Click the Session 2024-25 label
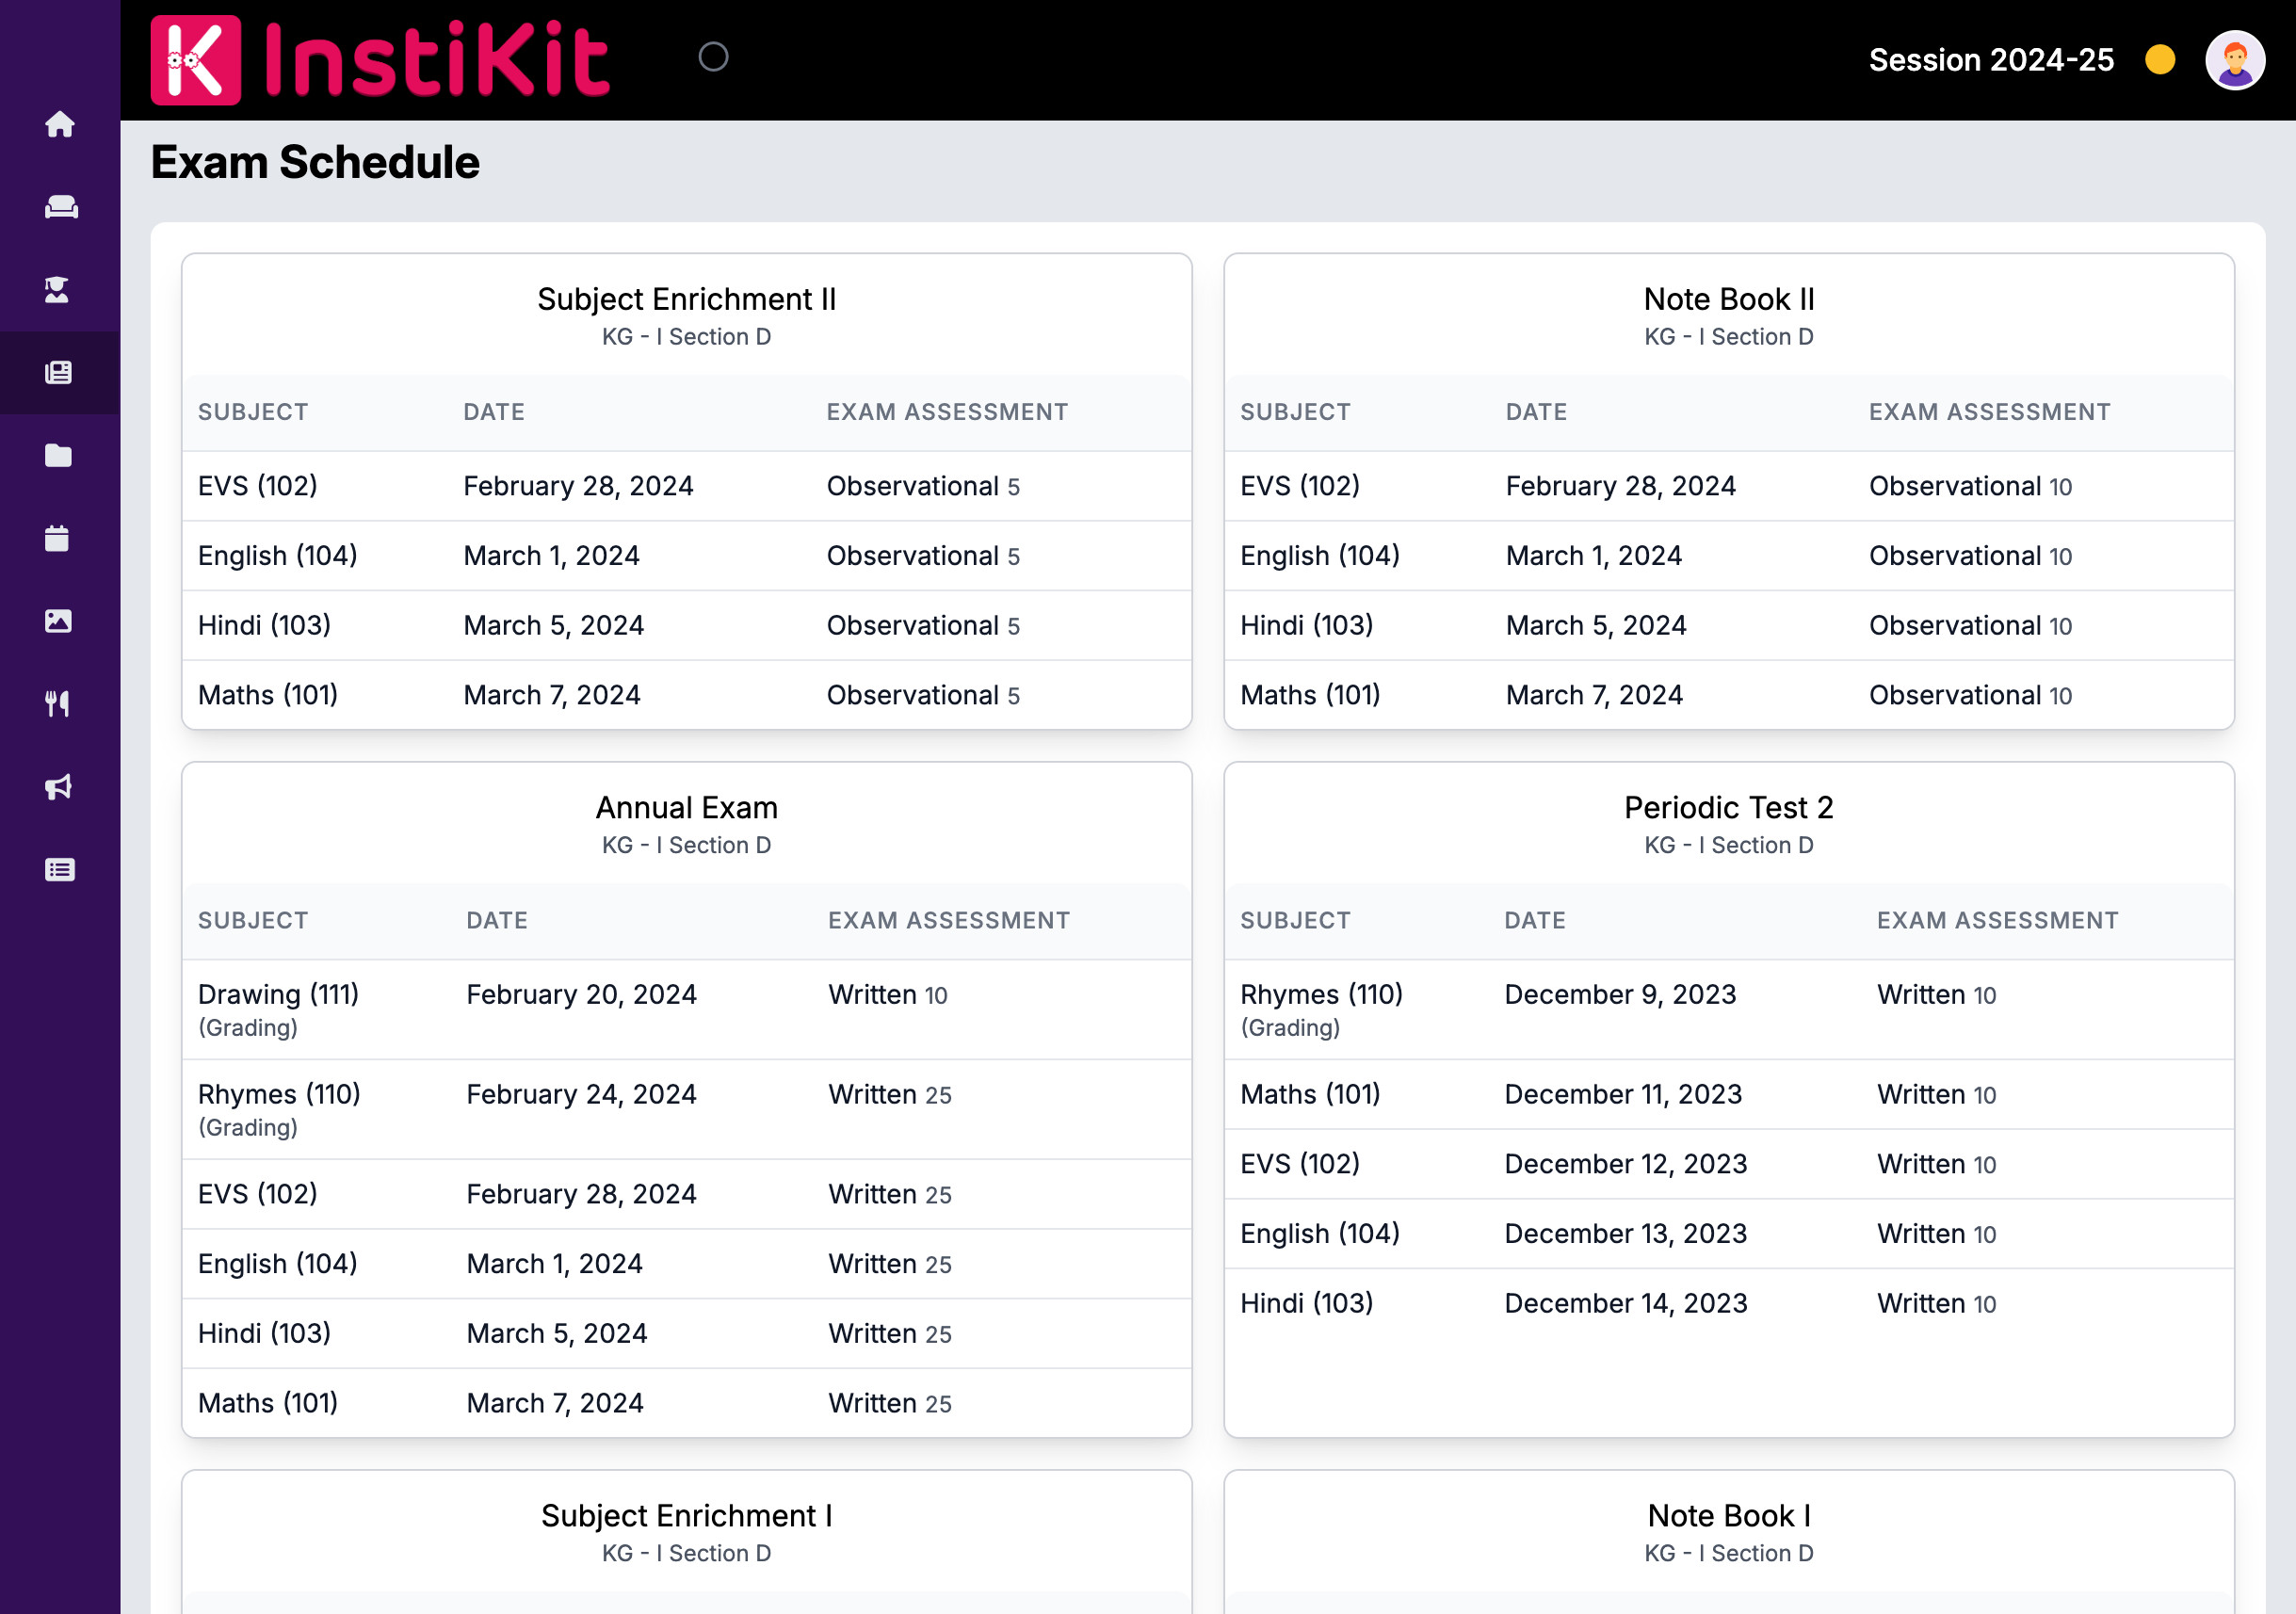 point(1991,60)
